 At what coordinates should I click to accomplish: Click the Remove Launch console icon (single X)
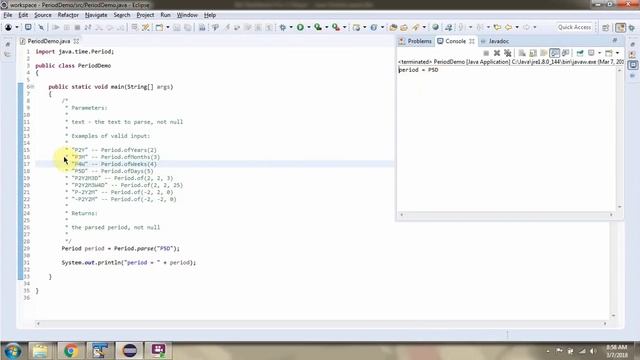[497, 53]
